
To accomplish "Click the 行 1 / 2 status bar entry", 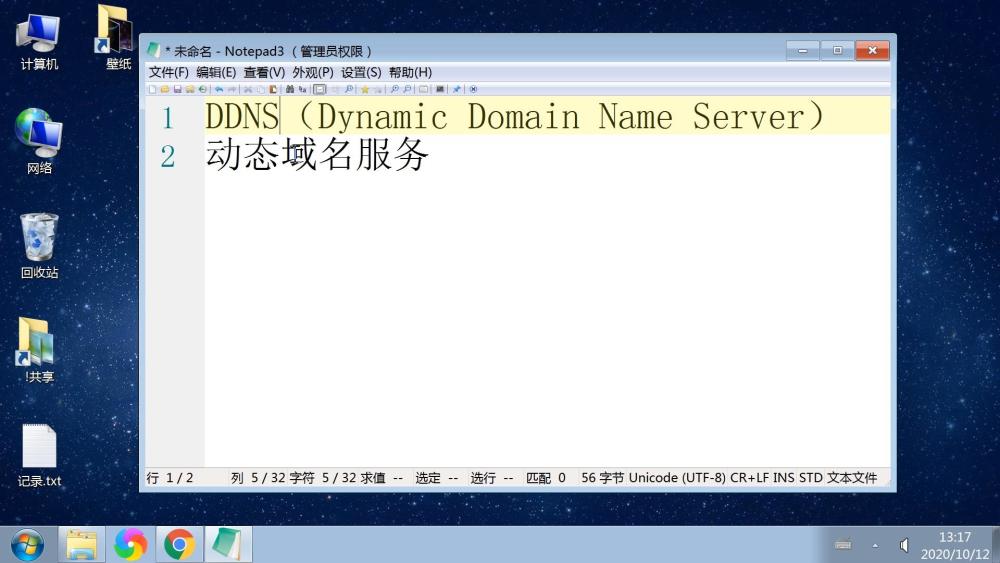I will [x=170, y=478].
